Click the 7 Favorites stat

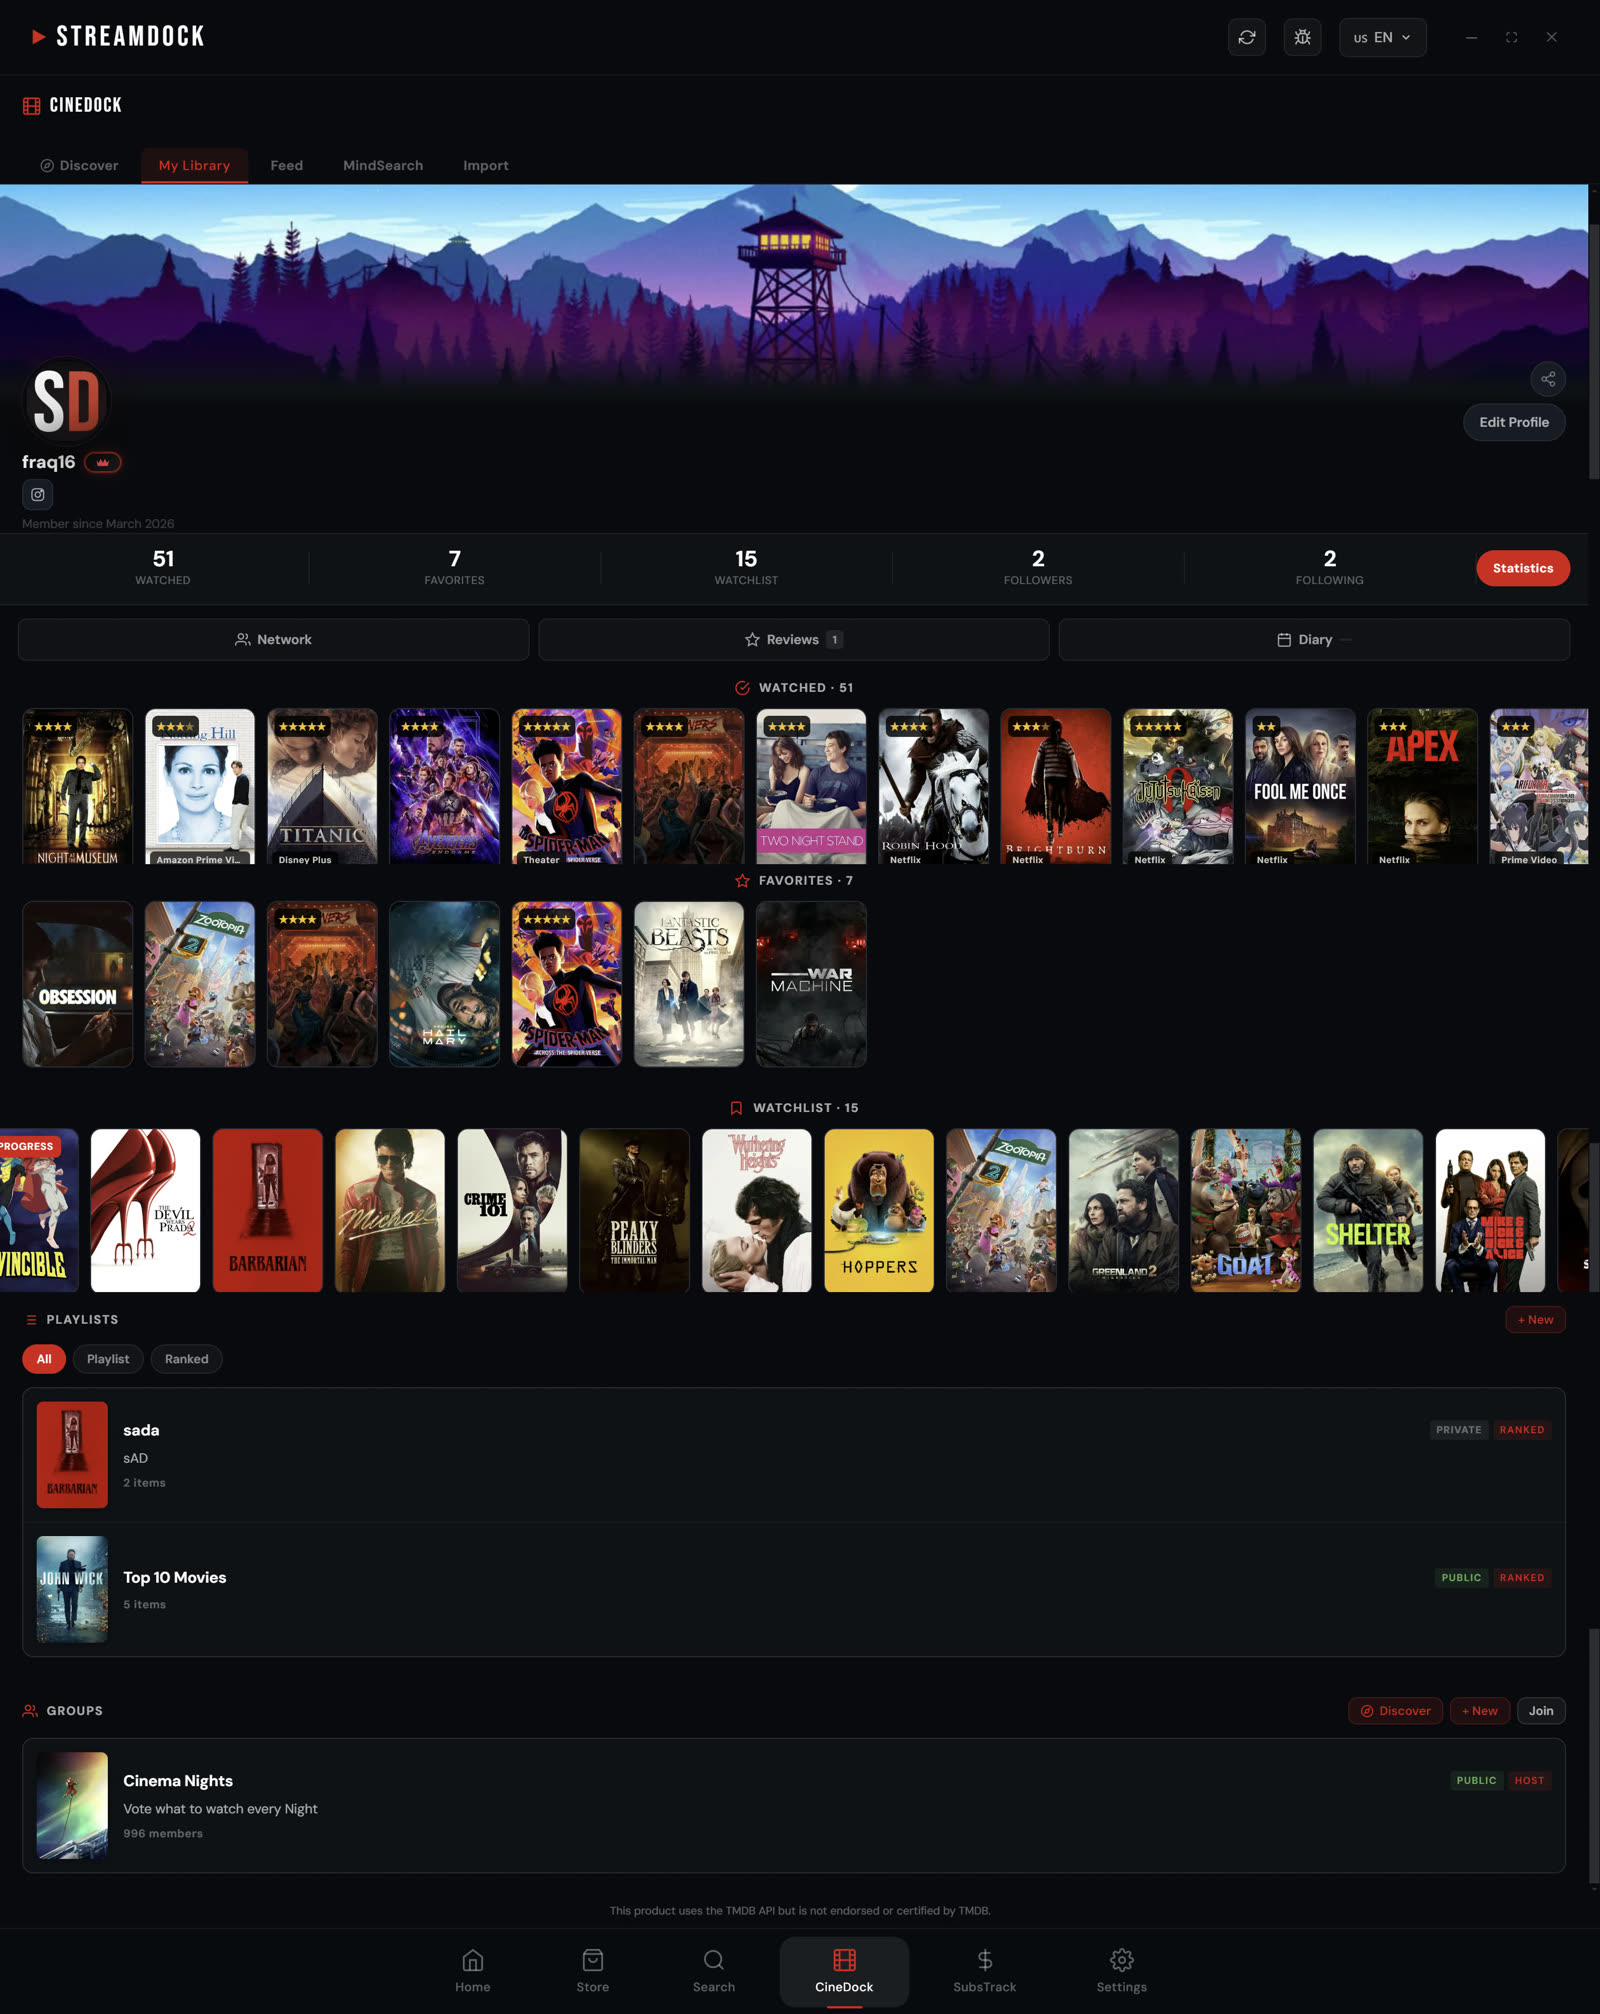tap(454, 567)
